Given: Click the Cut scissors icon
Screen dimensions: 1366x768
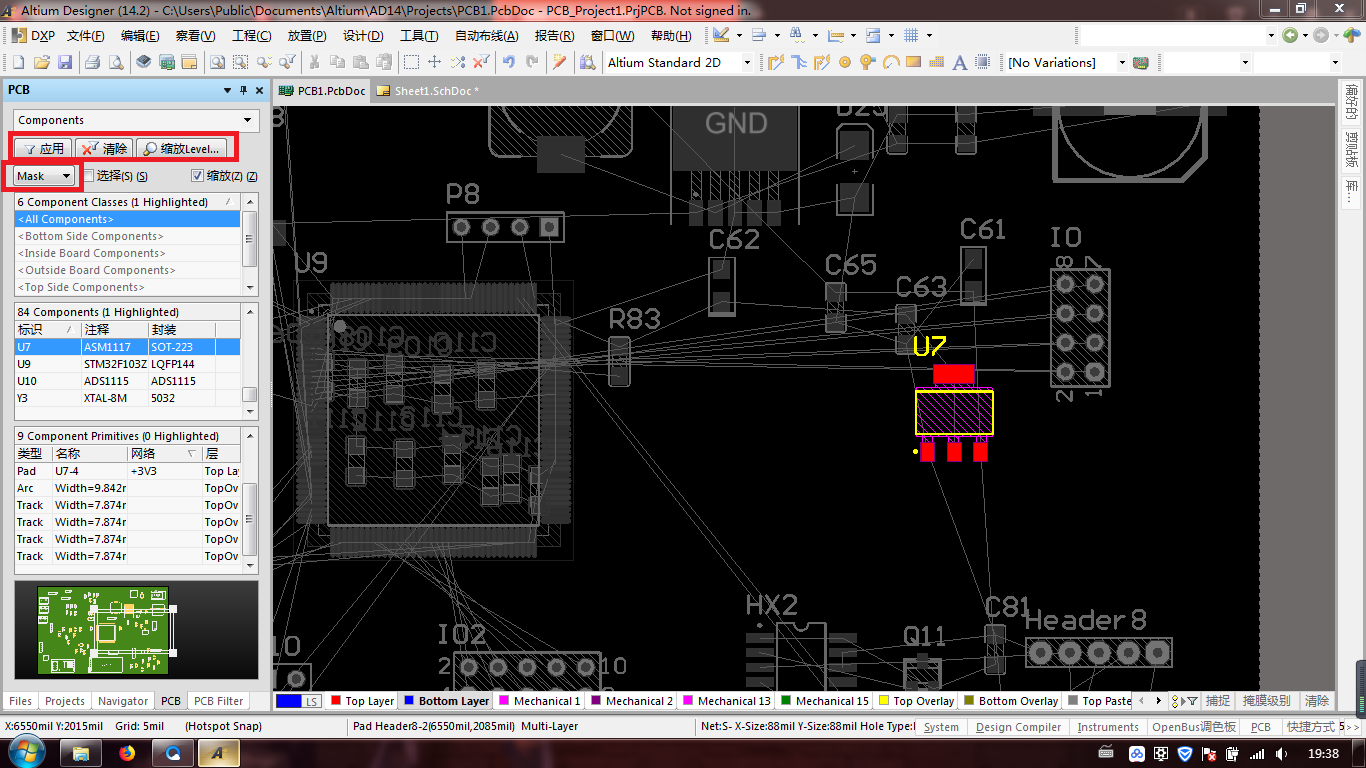Looking at the screenshot, I should pos(314,62).
